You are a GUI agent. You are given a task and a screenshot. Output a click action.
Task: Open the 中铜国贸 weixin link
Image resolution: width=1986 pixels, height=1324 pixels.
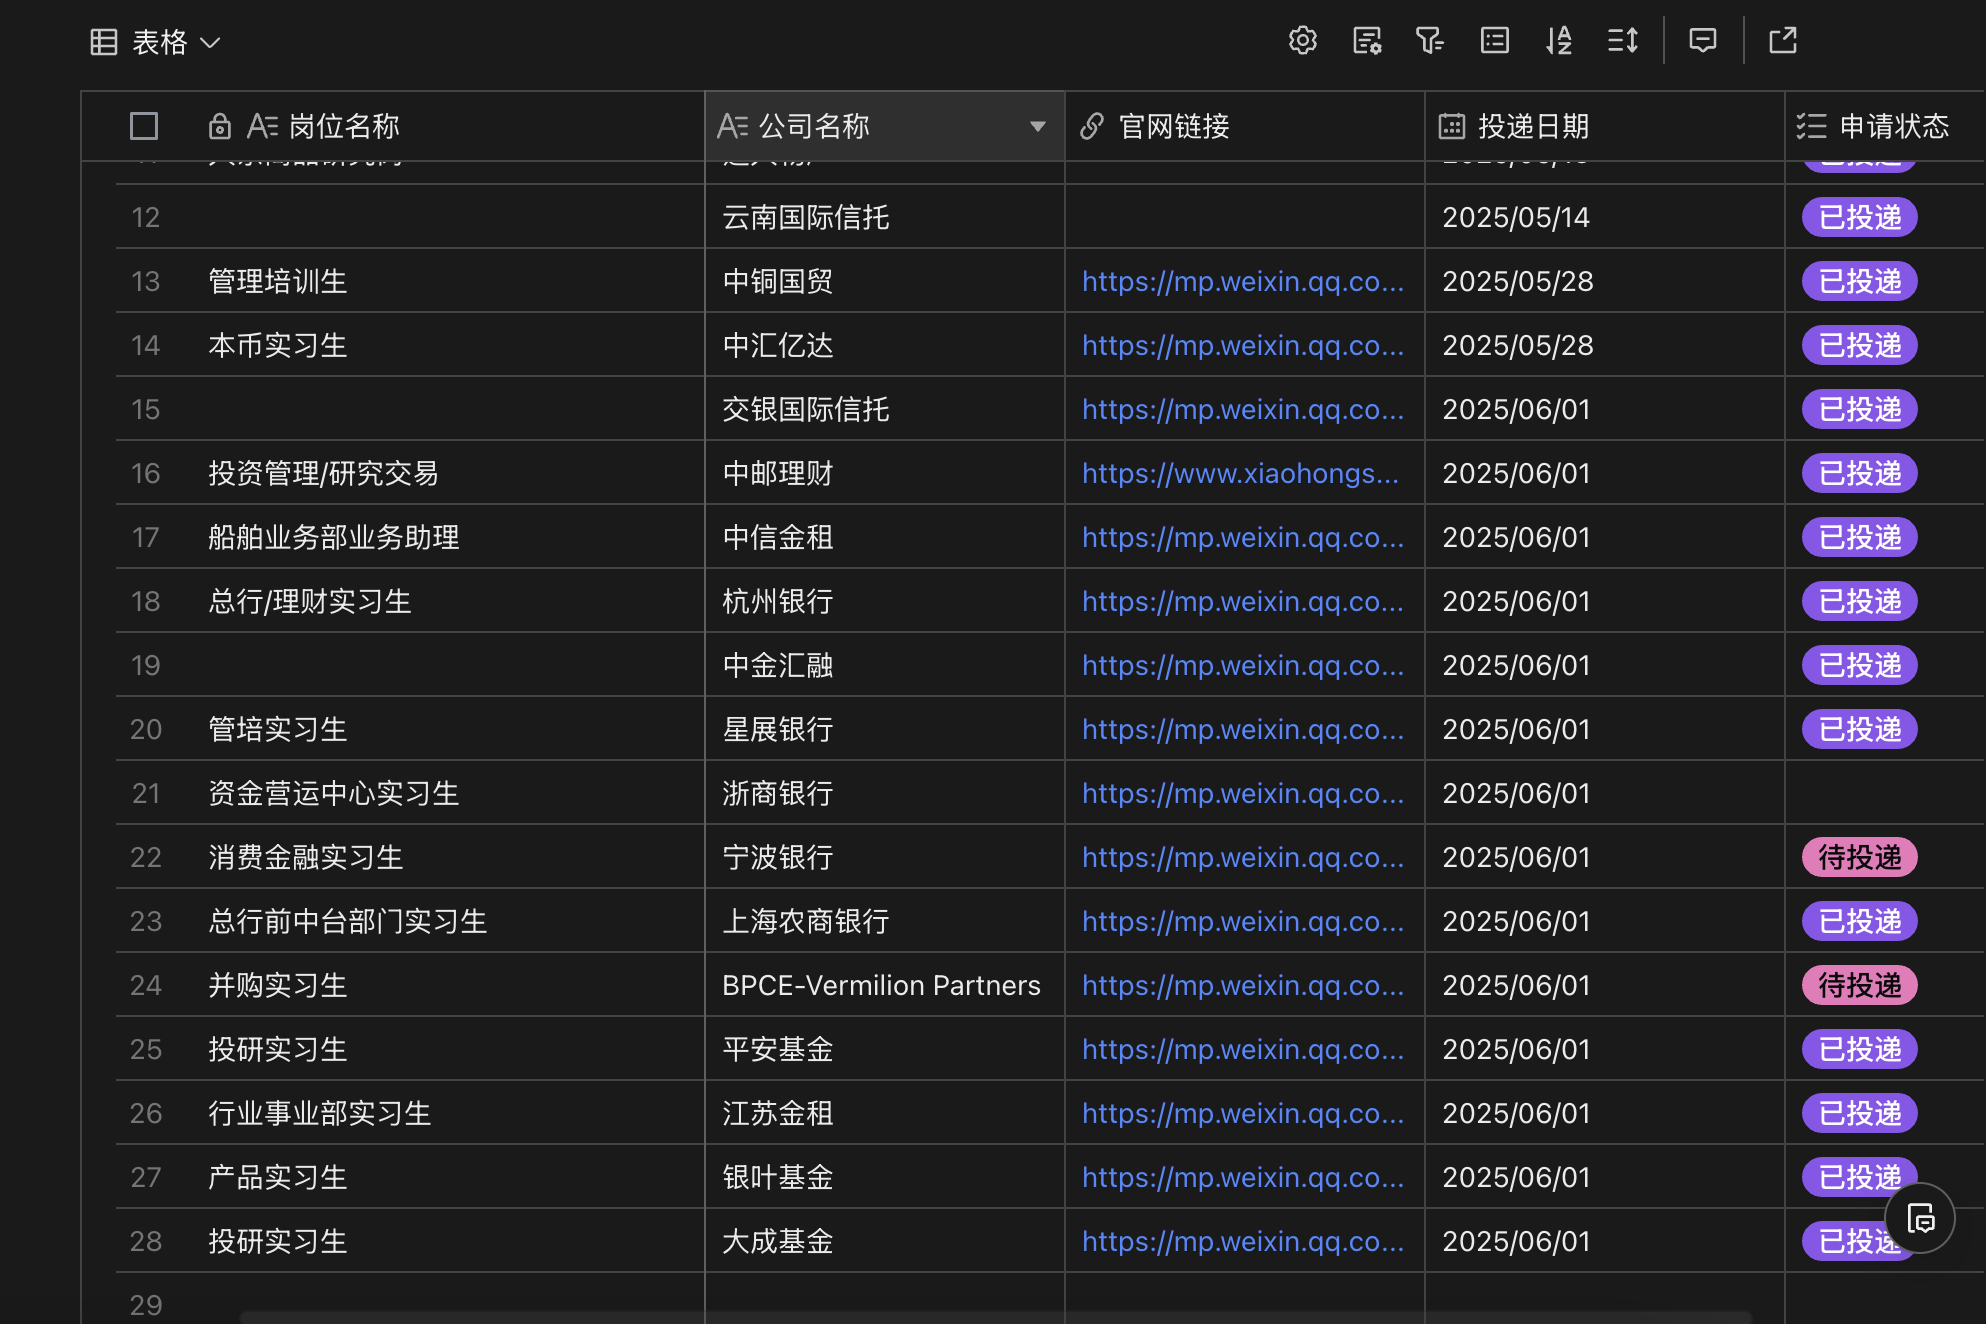point(1243,281)
